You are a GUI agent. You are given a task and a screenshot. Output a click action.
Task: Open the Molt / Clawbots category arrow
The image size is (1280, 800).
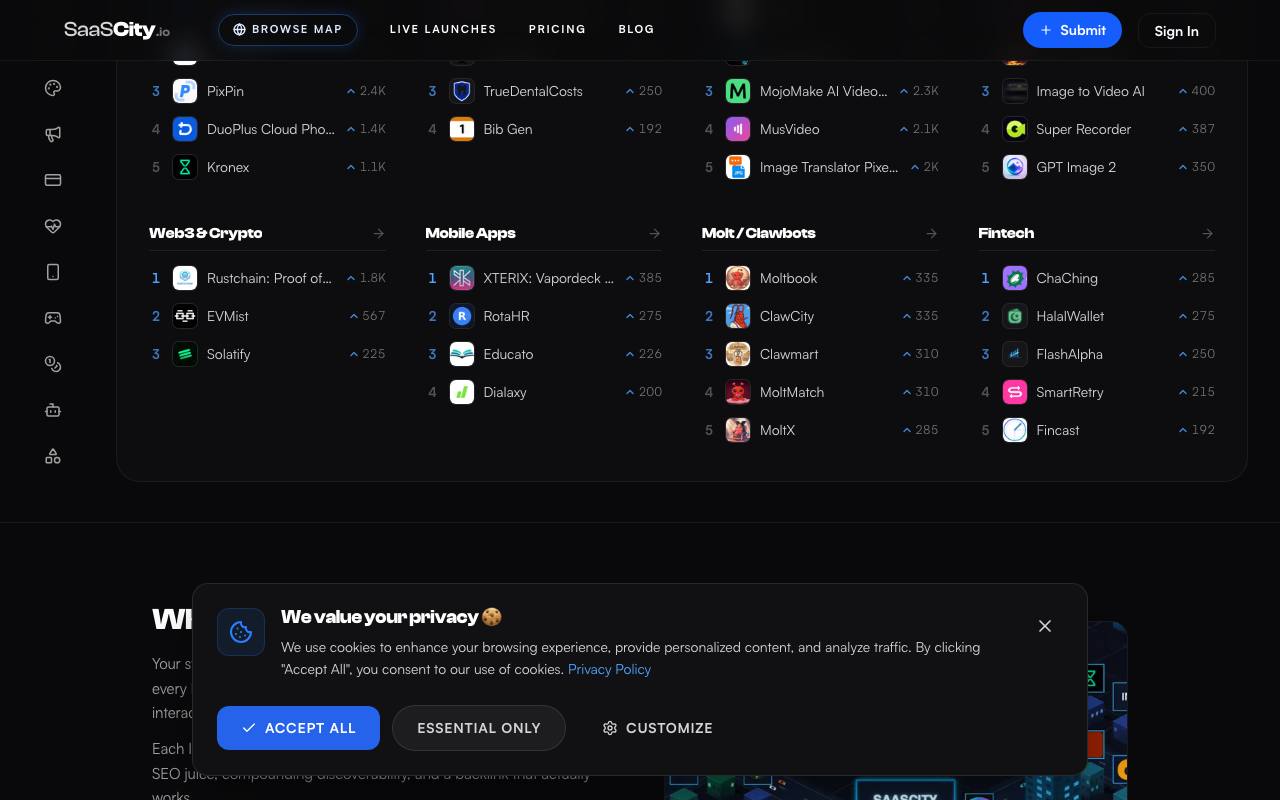931,233
